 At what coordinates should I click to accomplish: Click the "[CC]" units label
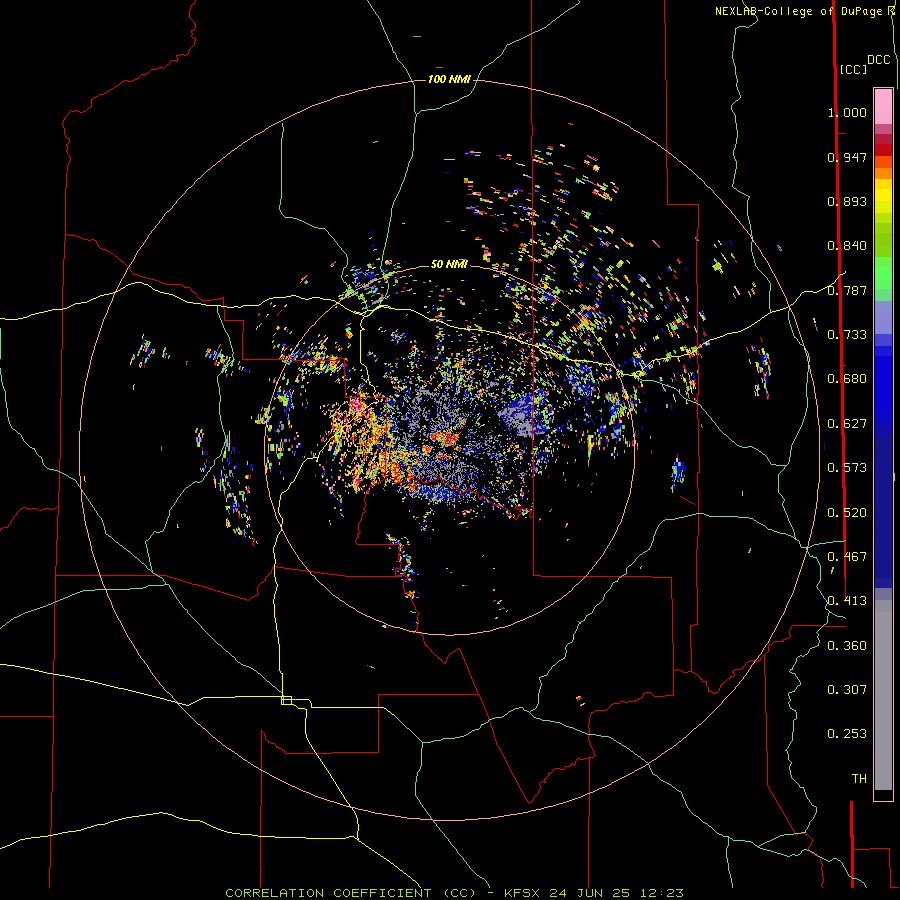click(x=853, y=69)
